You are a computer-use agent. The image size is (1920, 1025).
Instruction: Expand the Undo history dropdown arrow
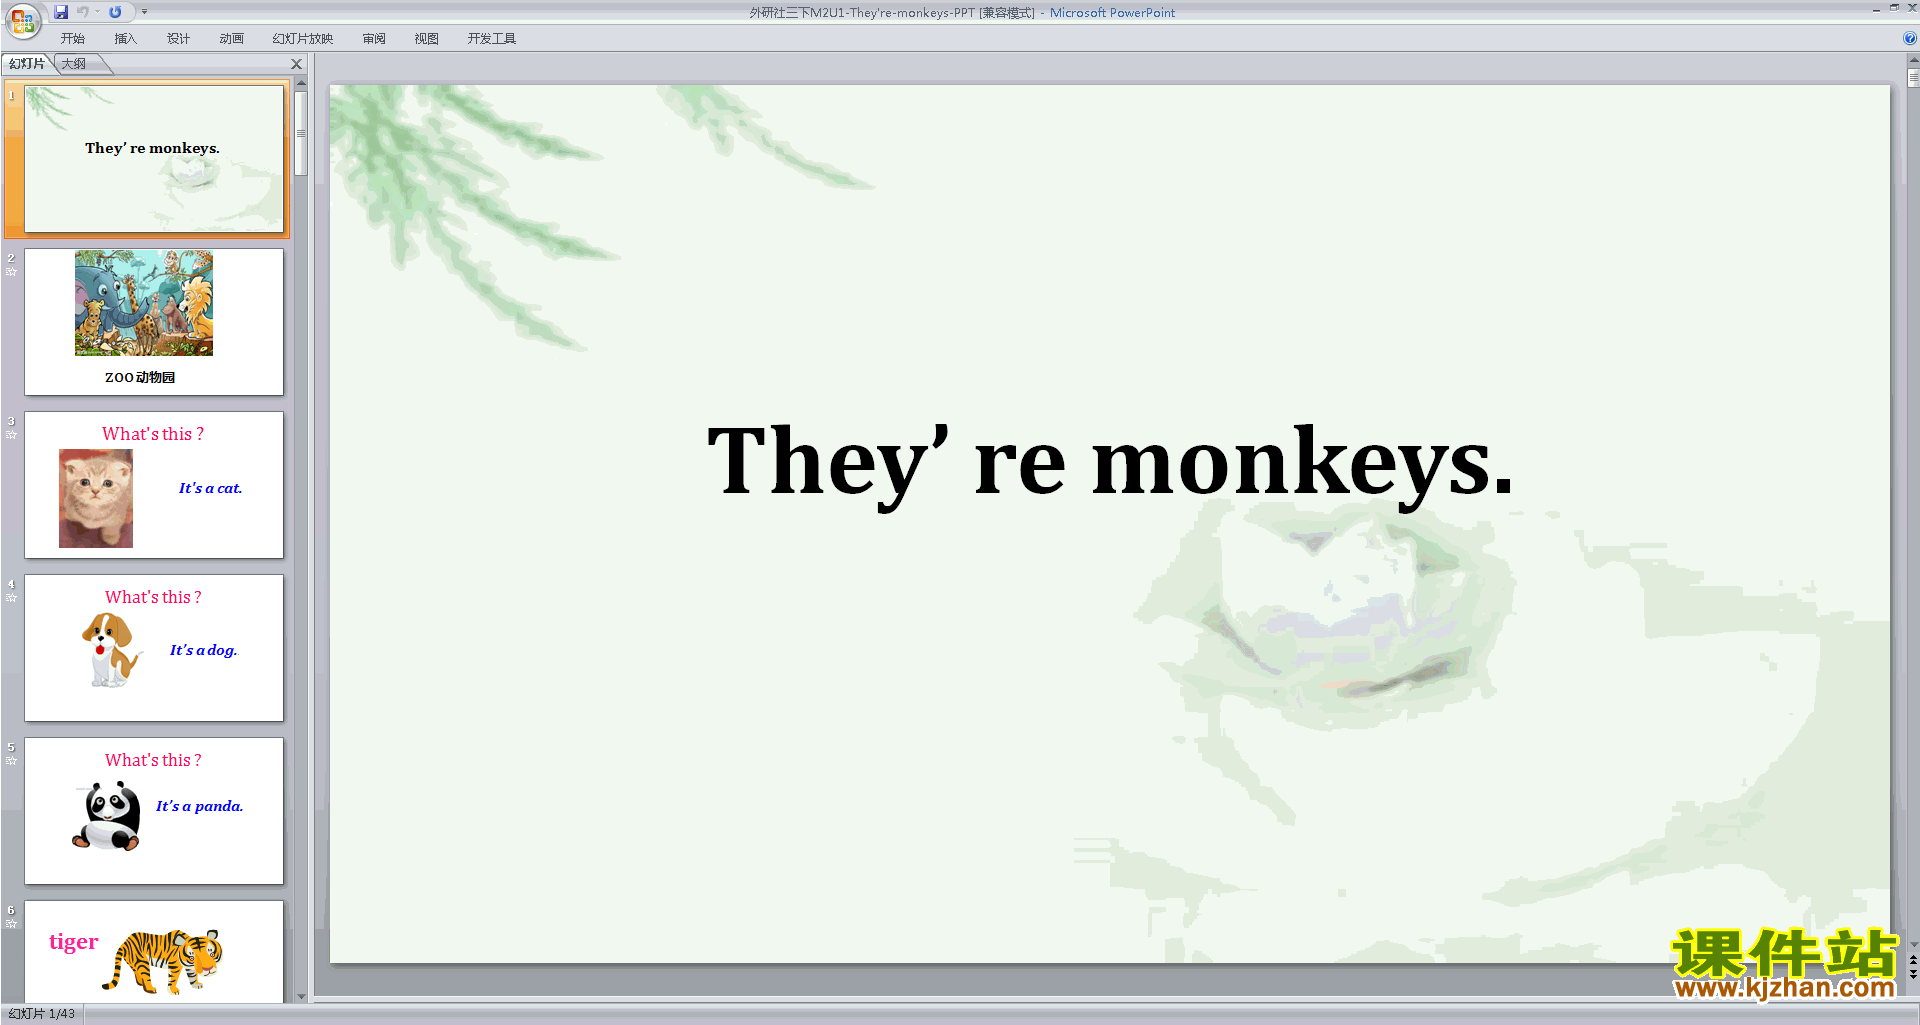click(x=98, y=12)
